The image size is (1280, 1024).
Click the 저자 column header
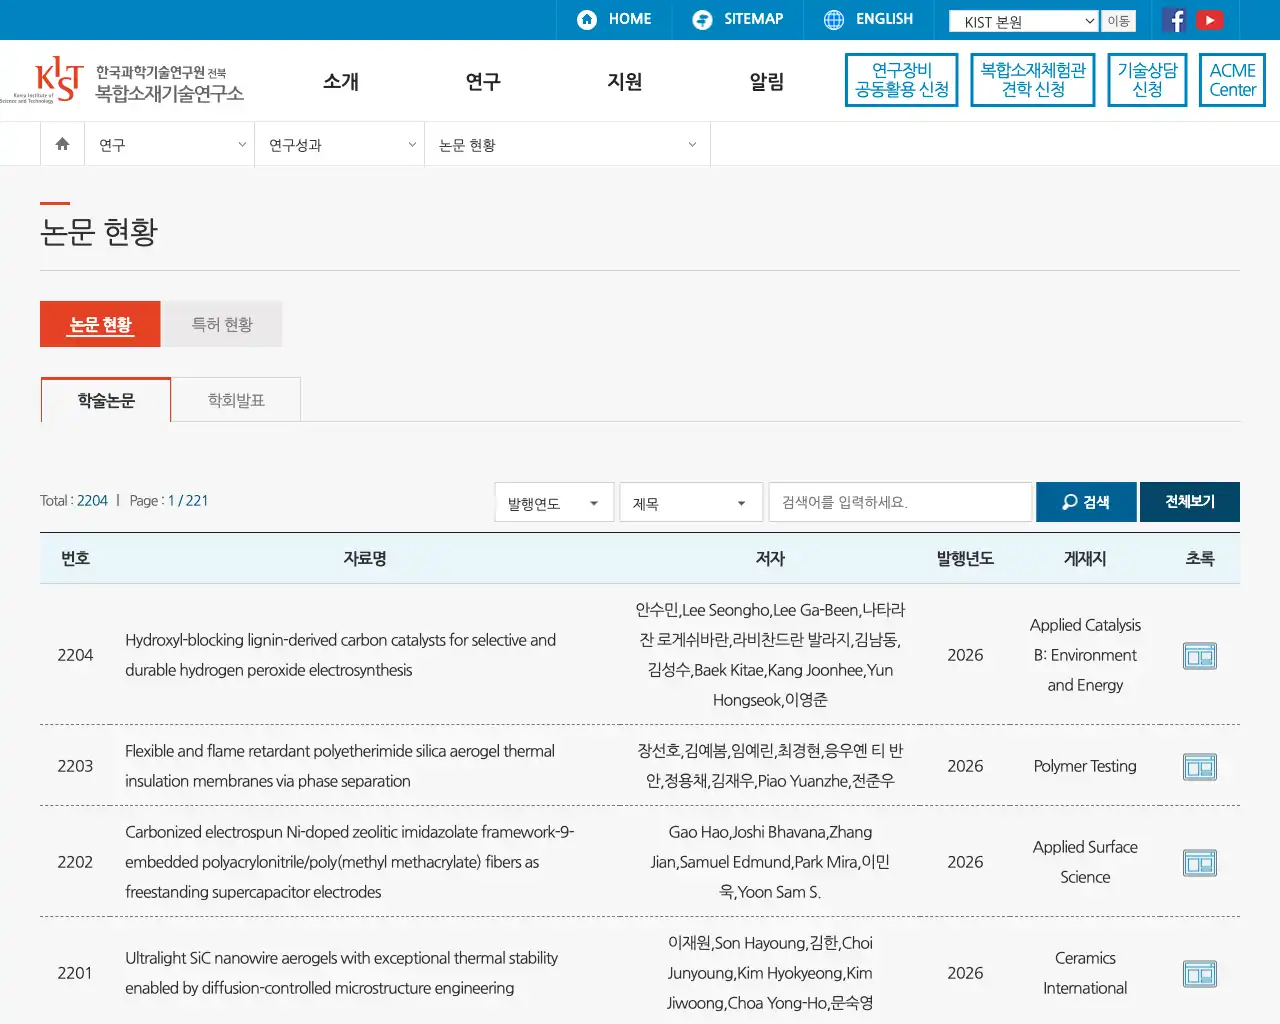[770, 559]
